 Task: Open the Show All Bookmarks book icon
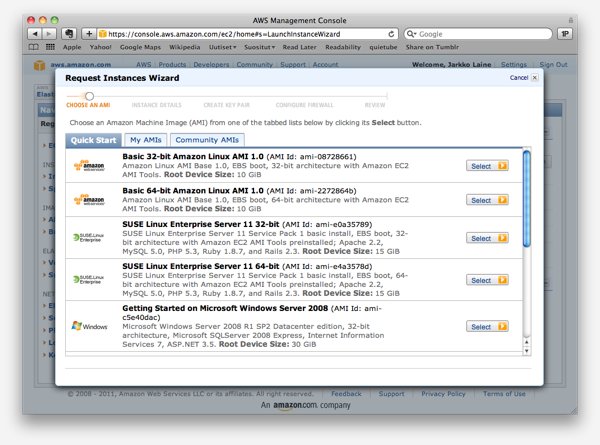click(x=34, y=46)
